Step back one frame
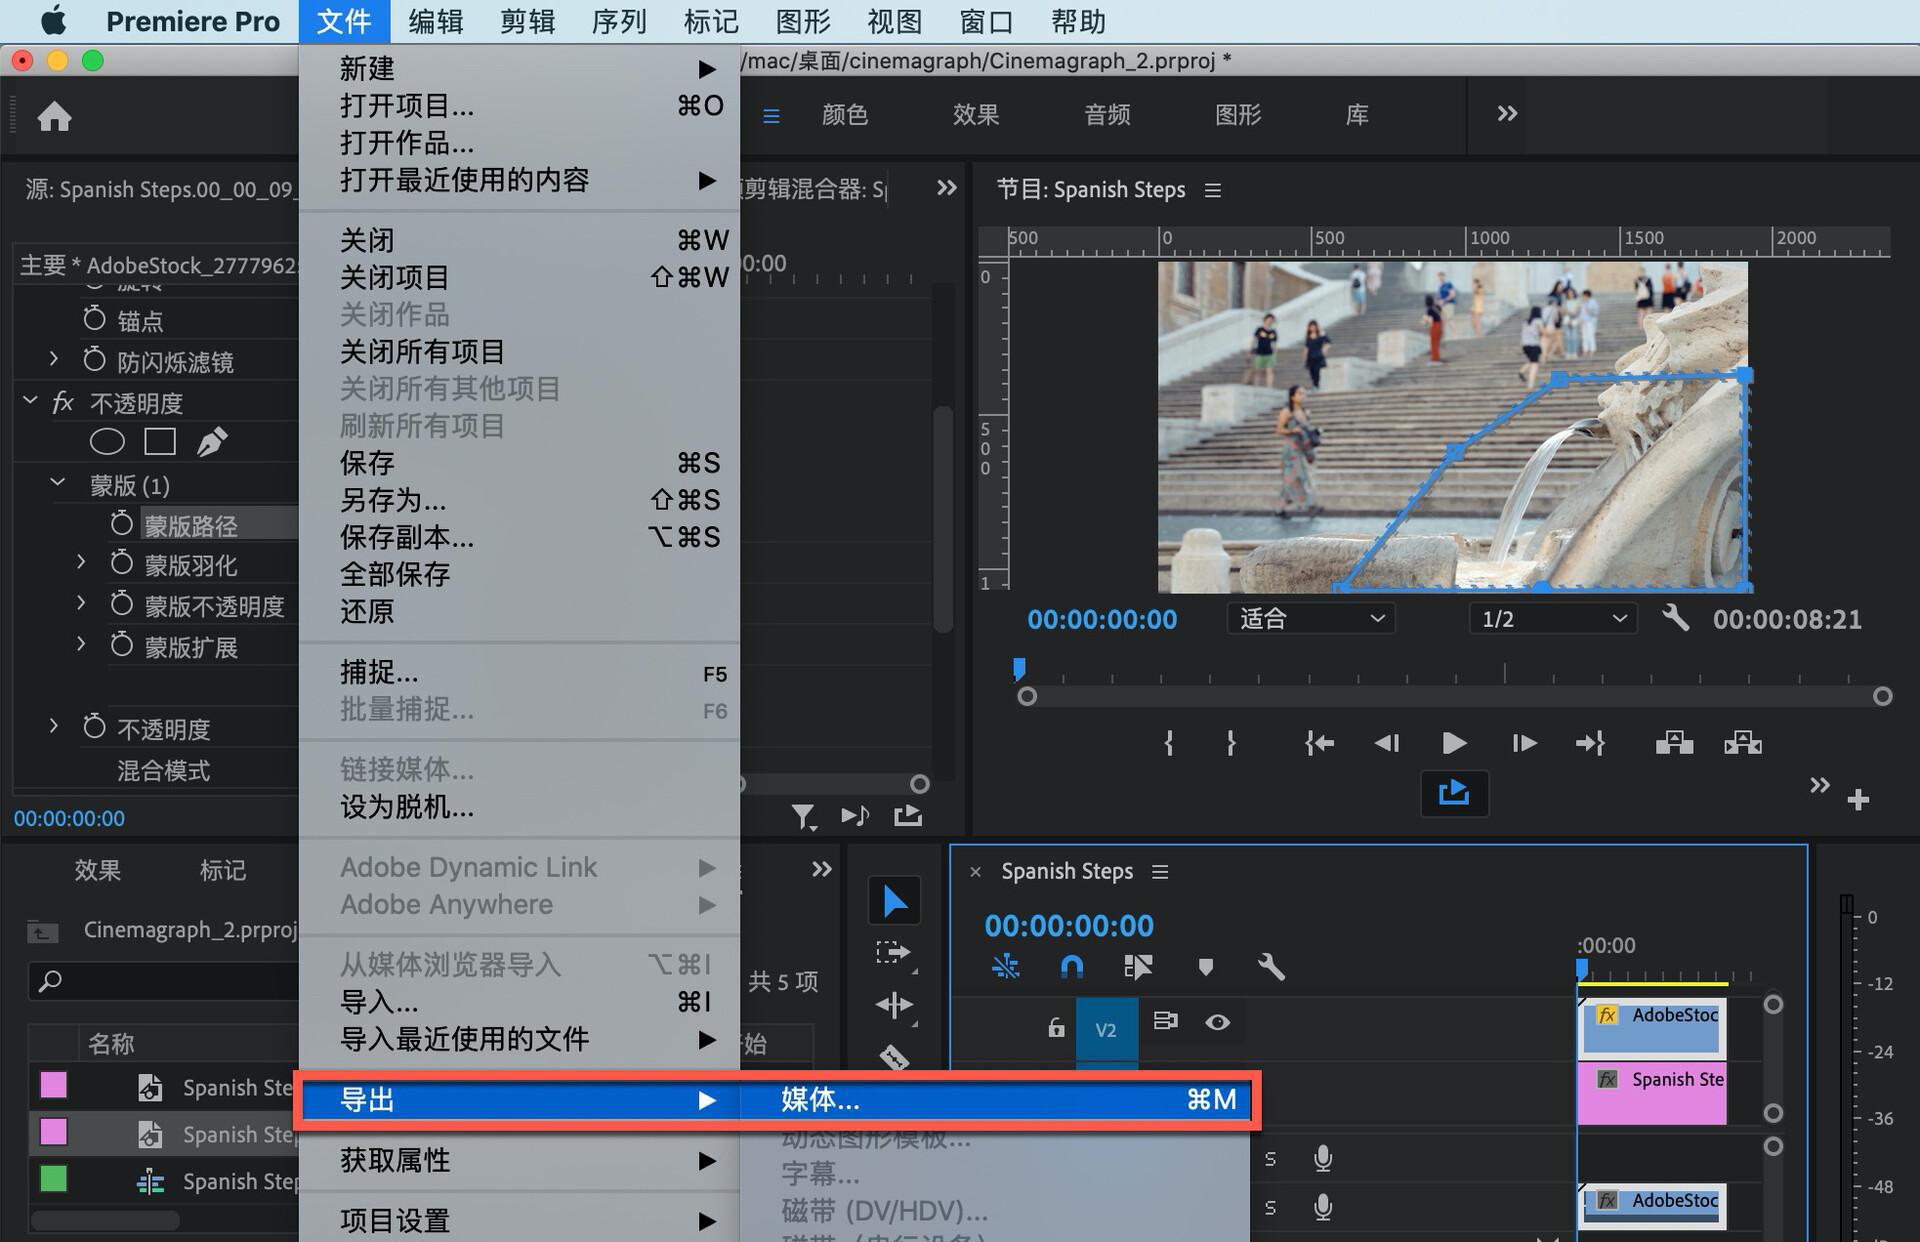Viewport: 1920px width, 1242px height. click(1387, 743)
